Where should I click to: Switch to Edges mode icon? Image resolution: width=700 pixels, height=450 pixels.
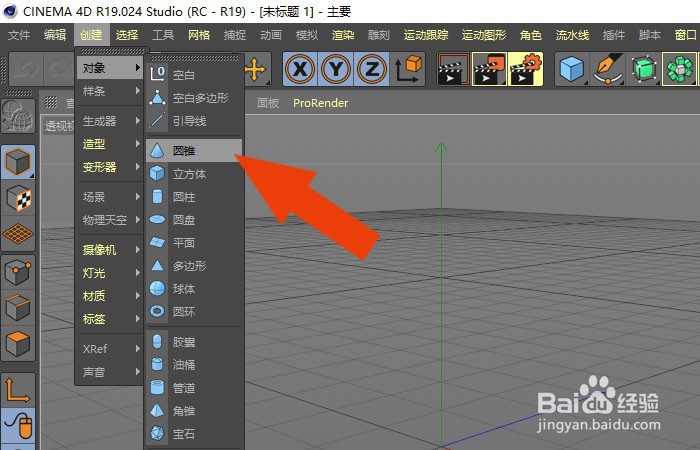(x=18, y=308)
